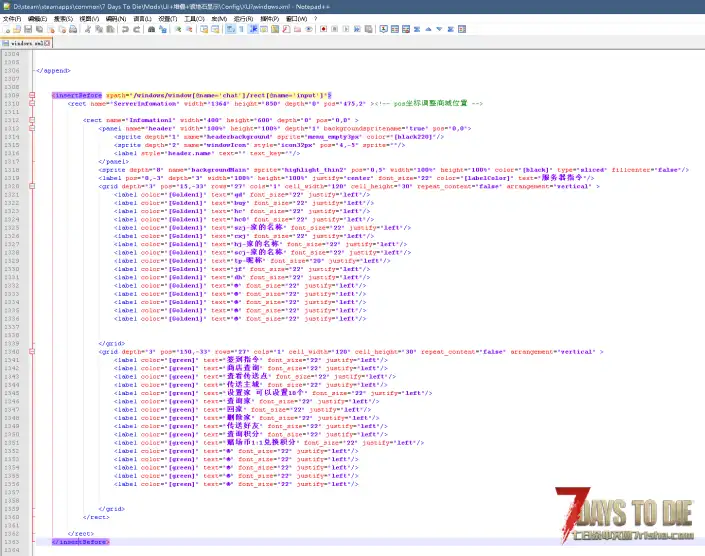Open the 视图(V) menu
The height and width of the screenshot is (556, 705).
click(x=89, y=19)
